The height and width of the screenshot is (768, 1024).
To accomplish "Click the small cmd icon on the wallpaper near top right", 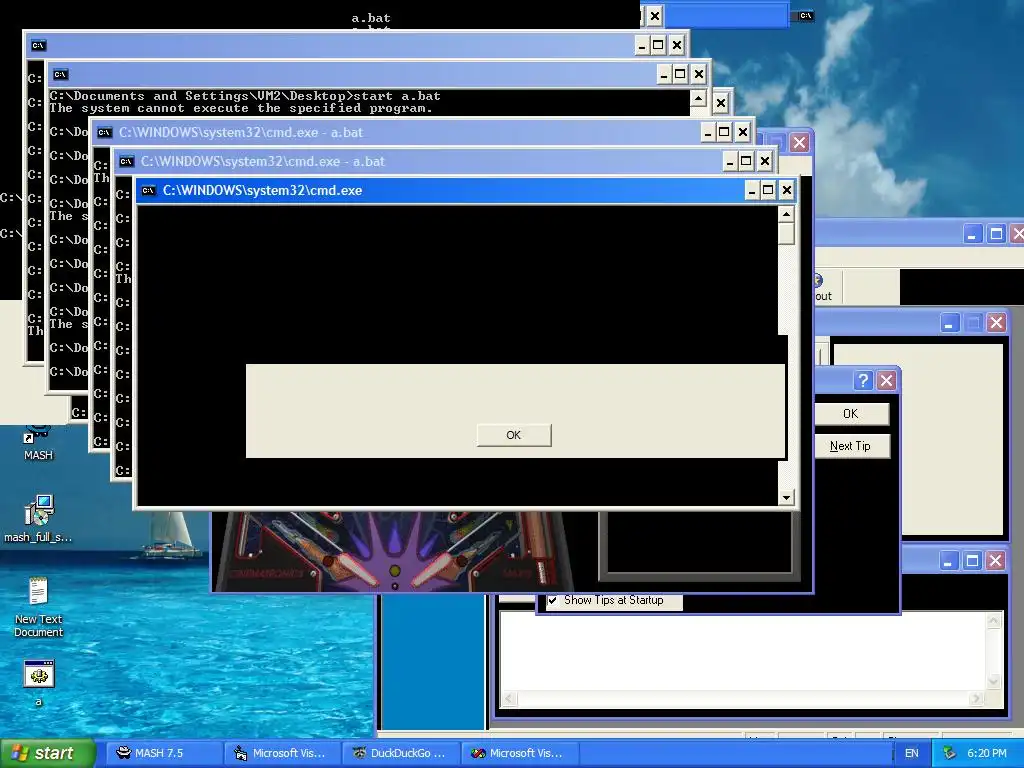I will tap(806, 16).
